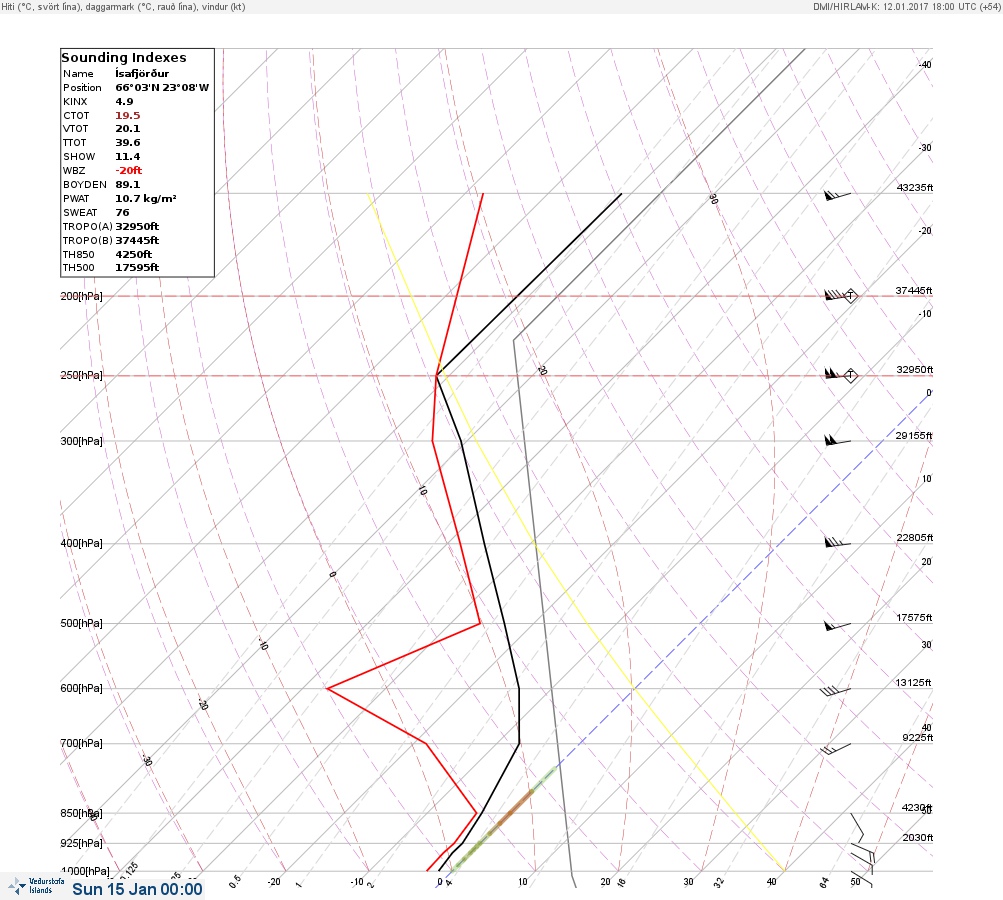Click the Sun 15 Jan 00:00 timestamp
This screenshot has height=900, width=1003.
click(138, 889)
